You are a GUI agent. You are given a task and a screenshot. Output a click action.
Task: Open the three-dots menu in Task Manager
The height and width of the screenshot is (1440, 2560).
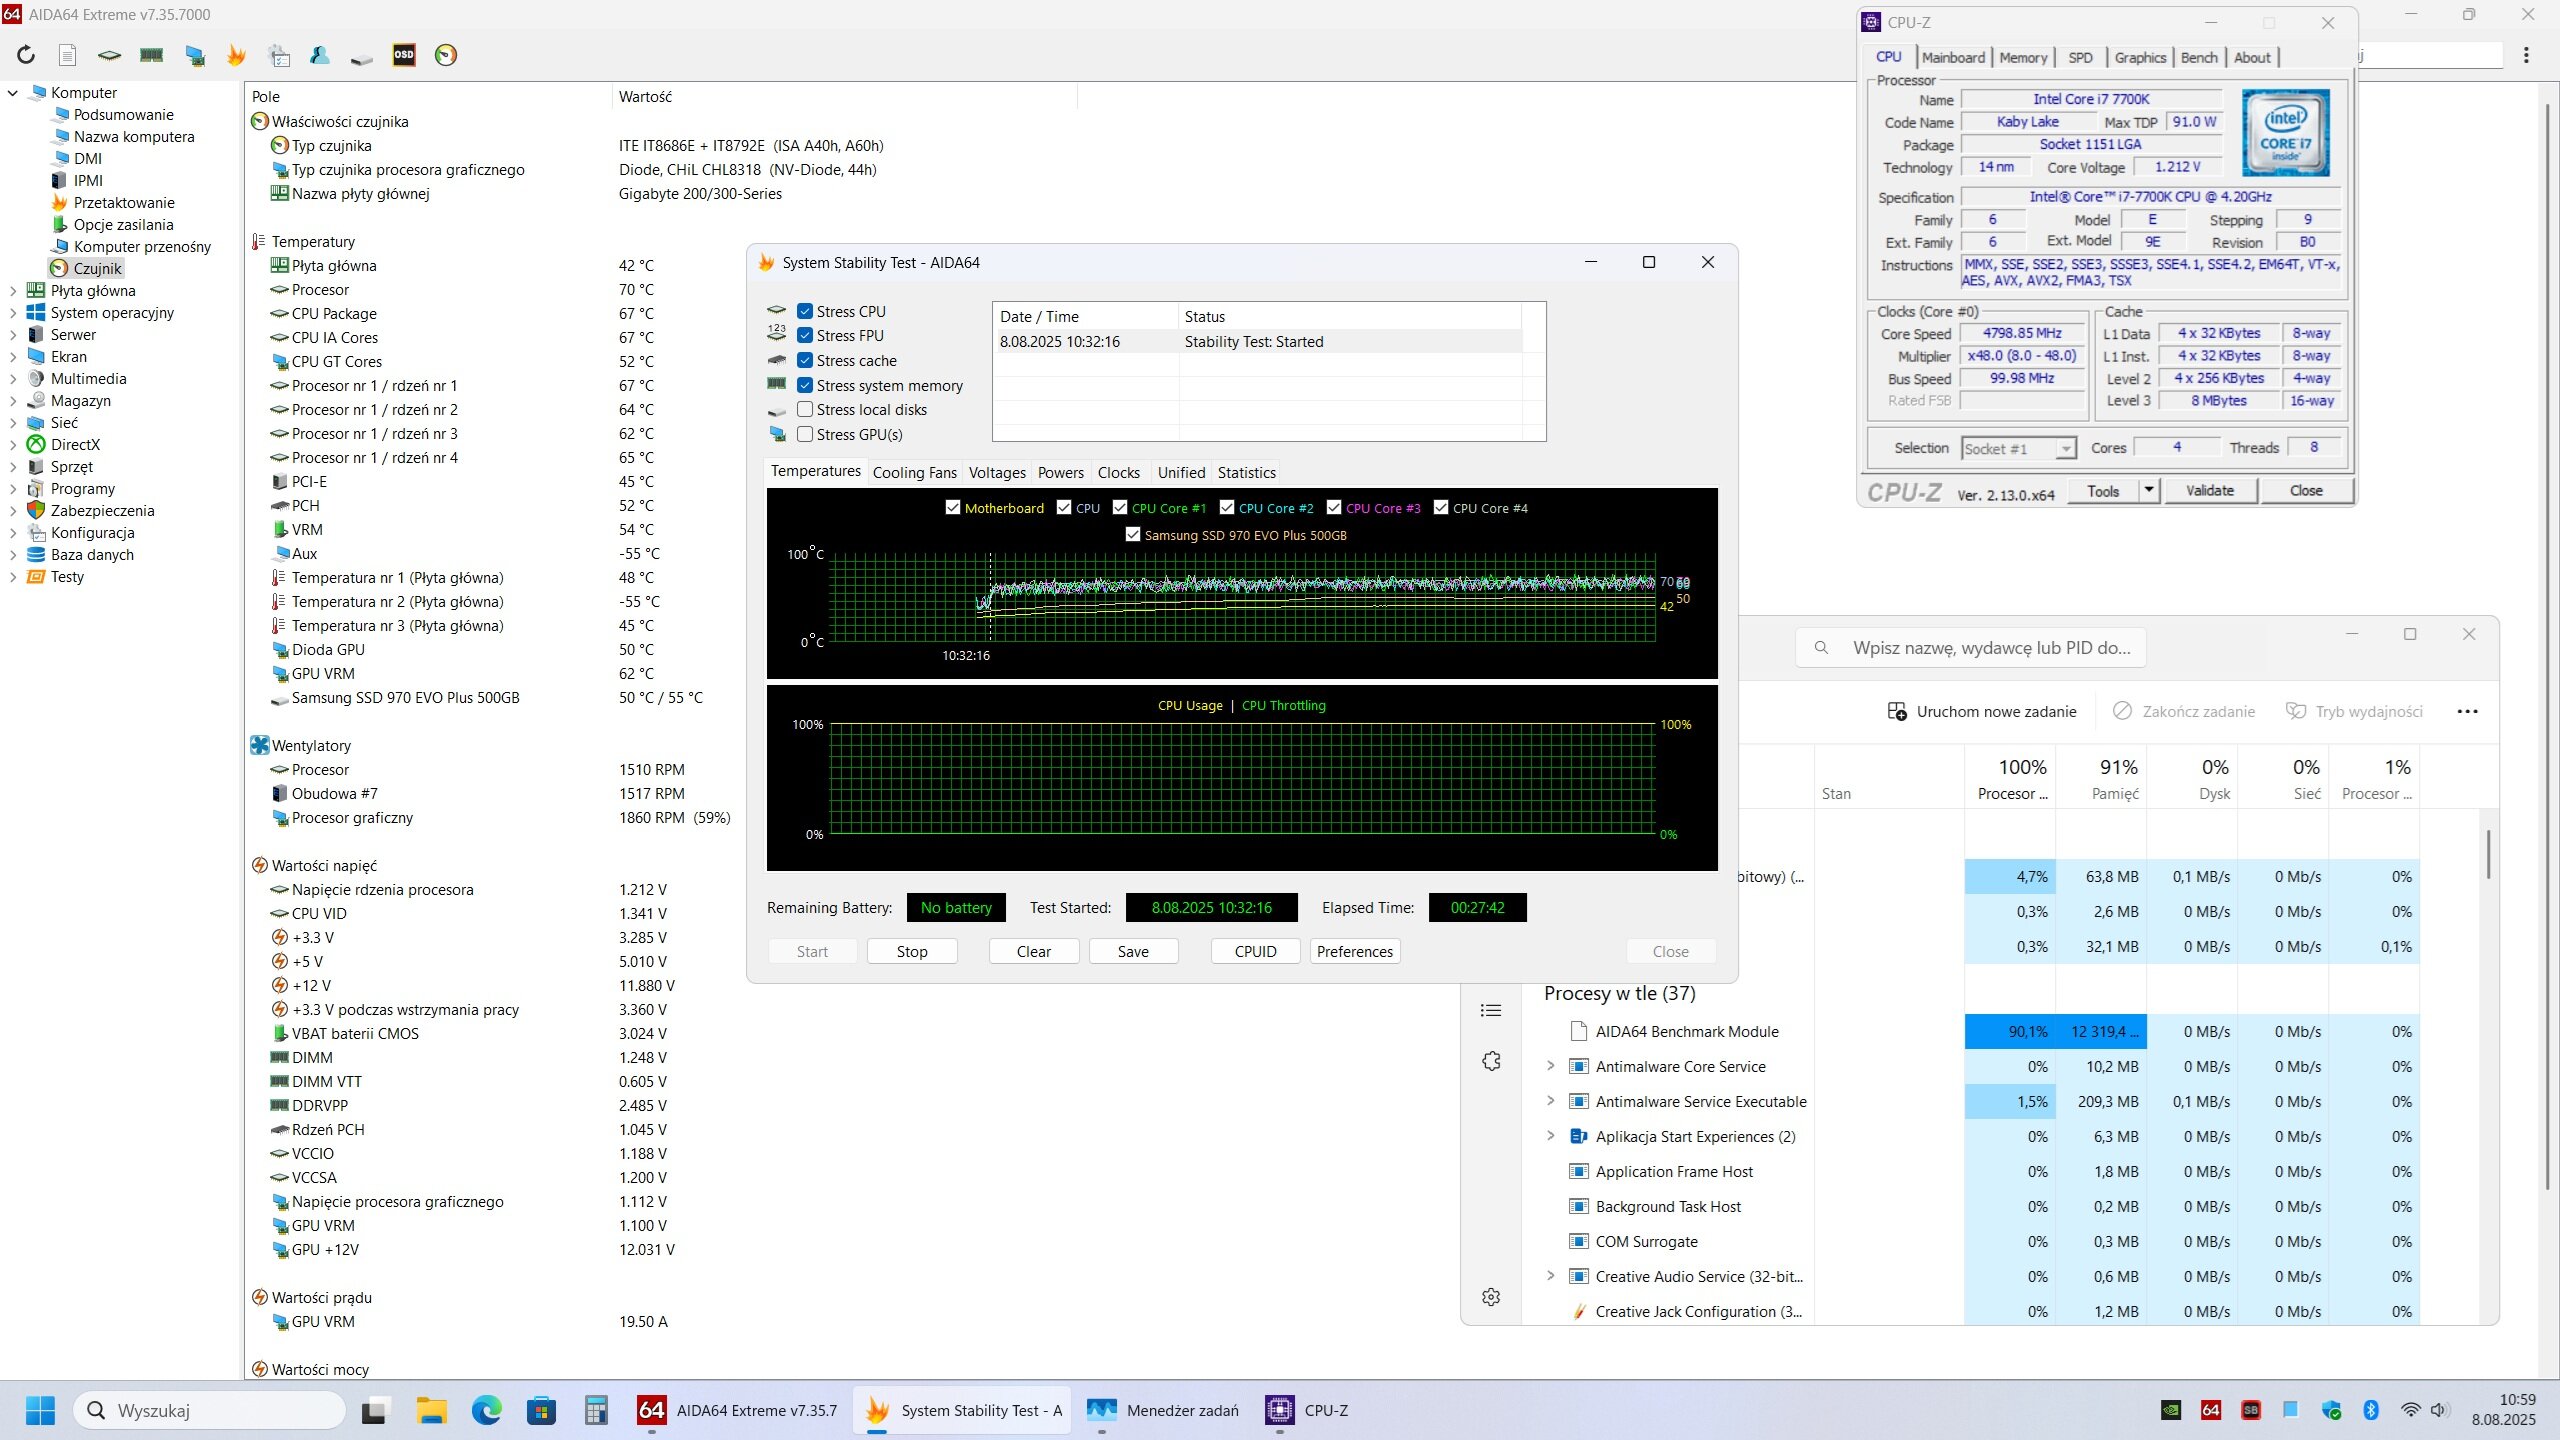point(2467,711)
